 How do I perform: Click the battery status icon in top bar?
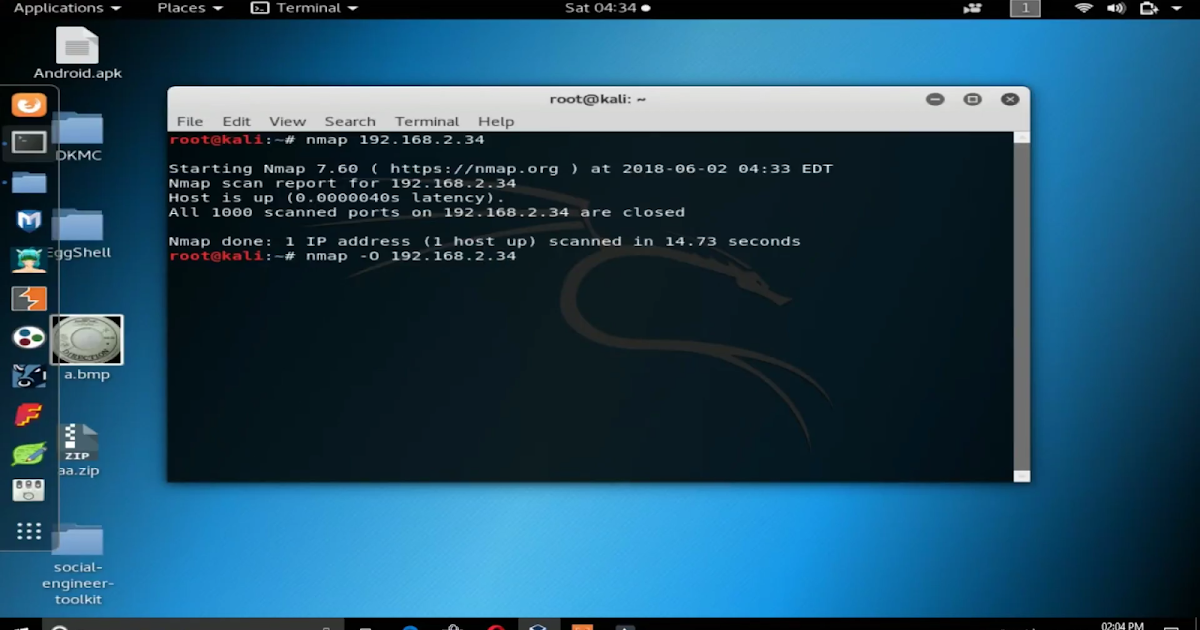[1147, 8]
